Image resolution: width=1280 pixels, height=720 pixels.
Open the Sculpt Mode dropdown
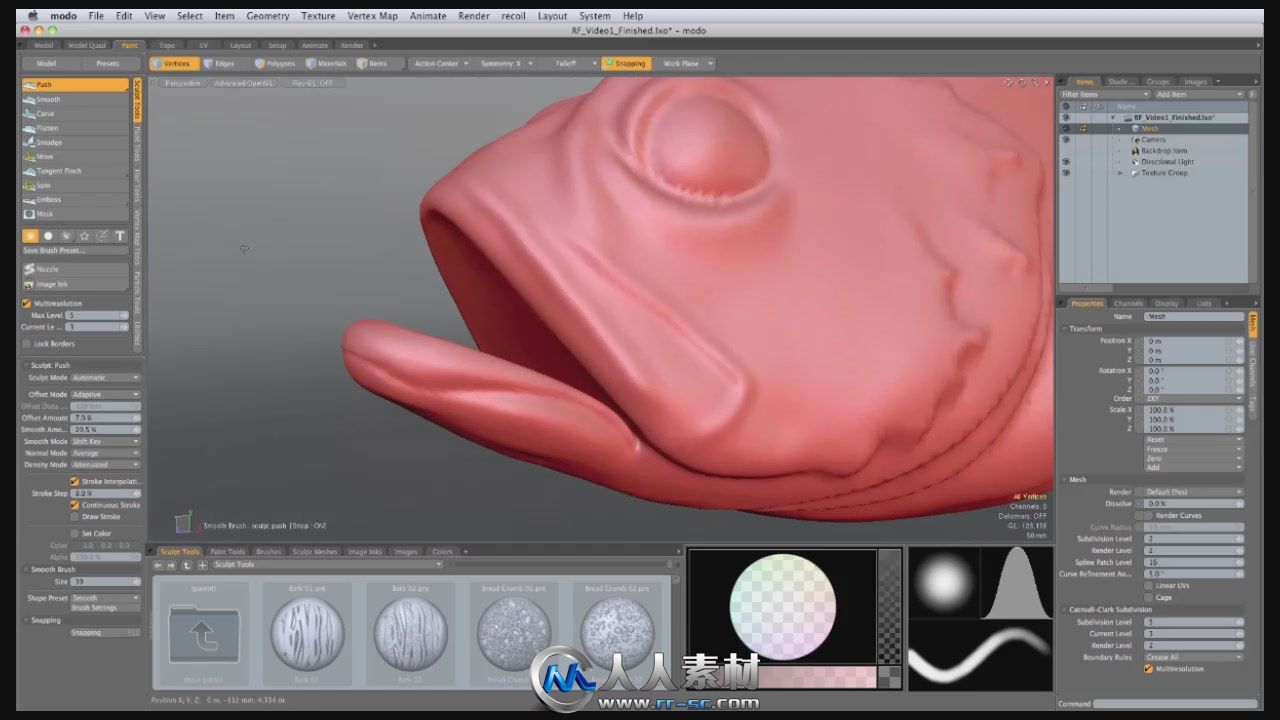106,378
